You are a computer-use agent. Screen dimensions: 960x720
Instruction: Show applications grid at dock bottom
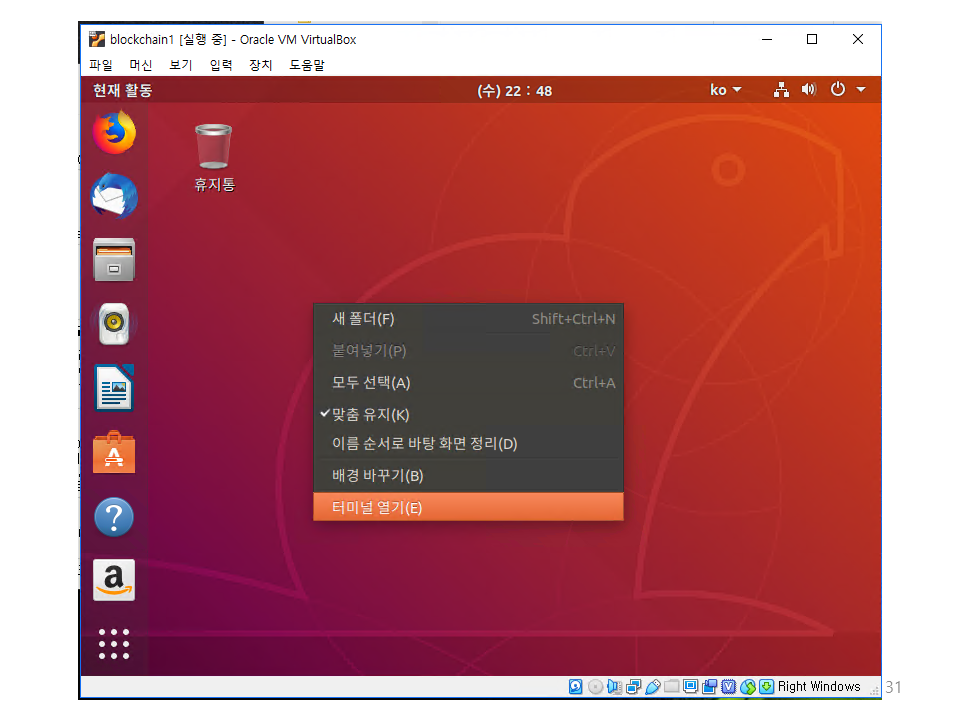[114, 644]
